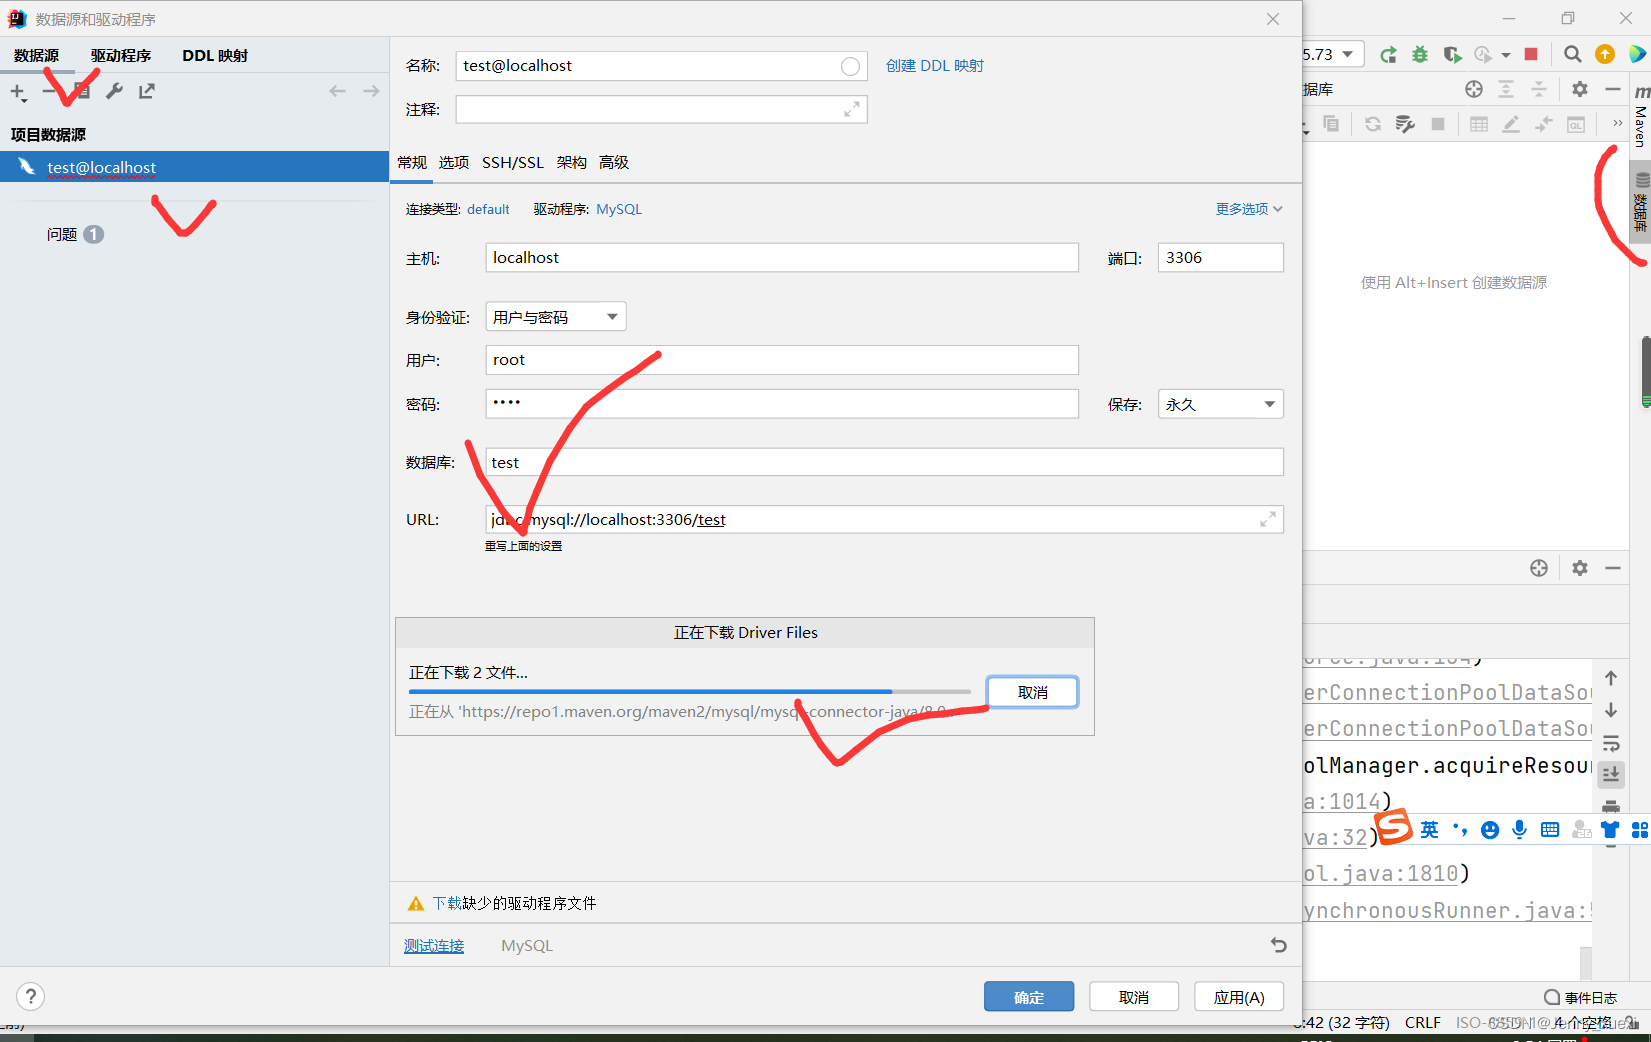Revert changes with the undo arrow icon

[x=1278, y=945]
